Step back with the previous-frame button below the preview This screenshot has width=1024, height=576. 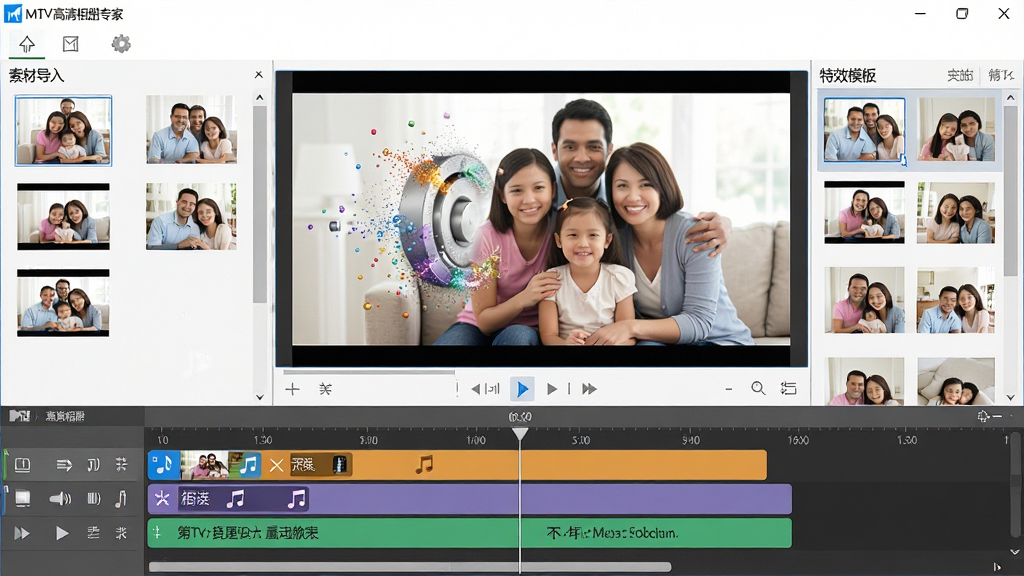(x=485, y=389)
